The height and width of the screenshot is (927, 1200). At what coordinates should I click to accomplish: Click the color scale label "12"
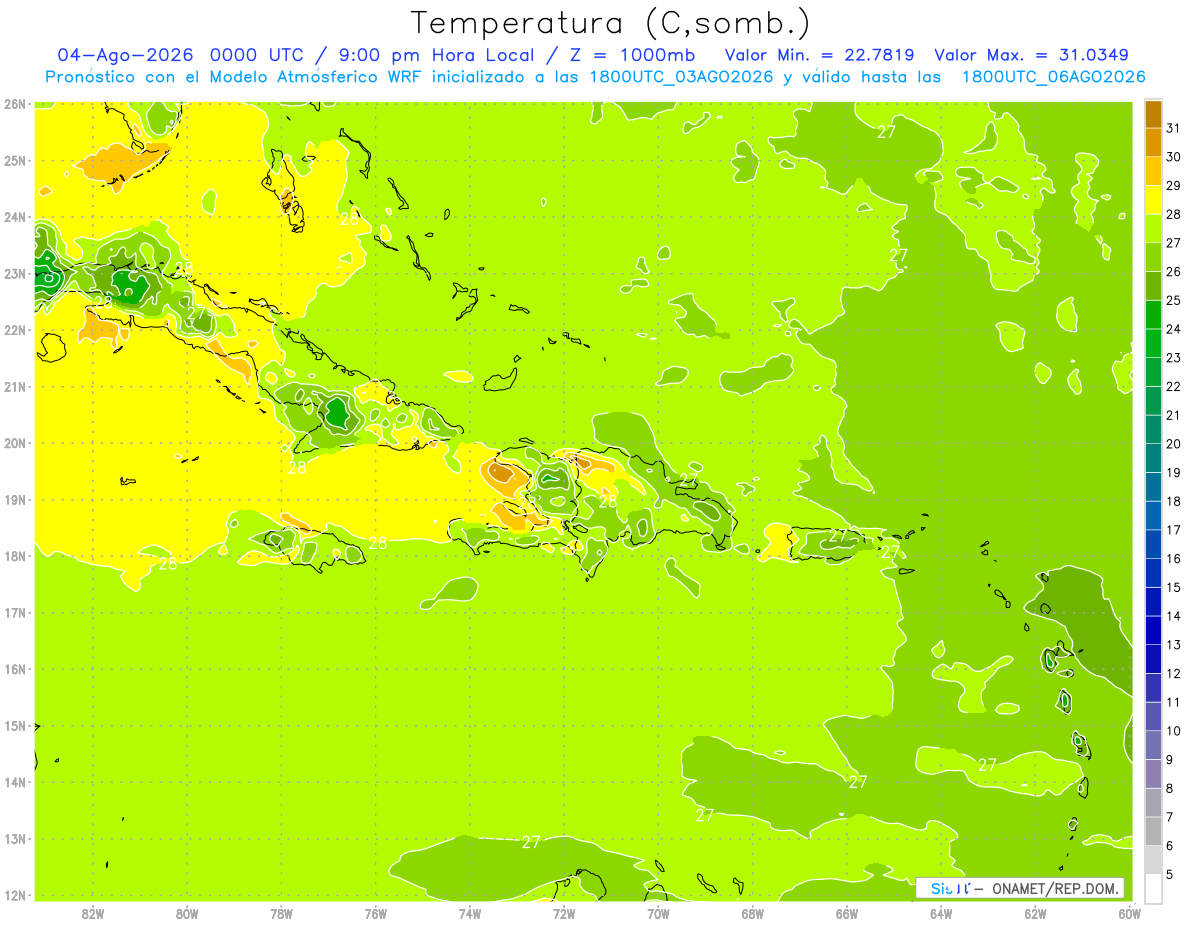tap(1174, 673)
